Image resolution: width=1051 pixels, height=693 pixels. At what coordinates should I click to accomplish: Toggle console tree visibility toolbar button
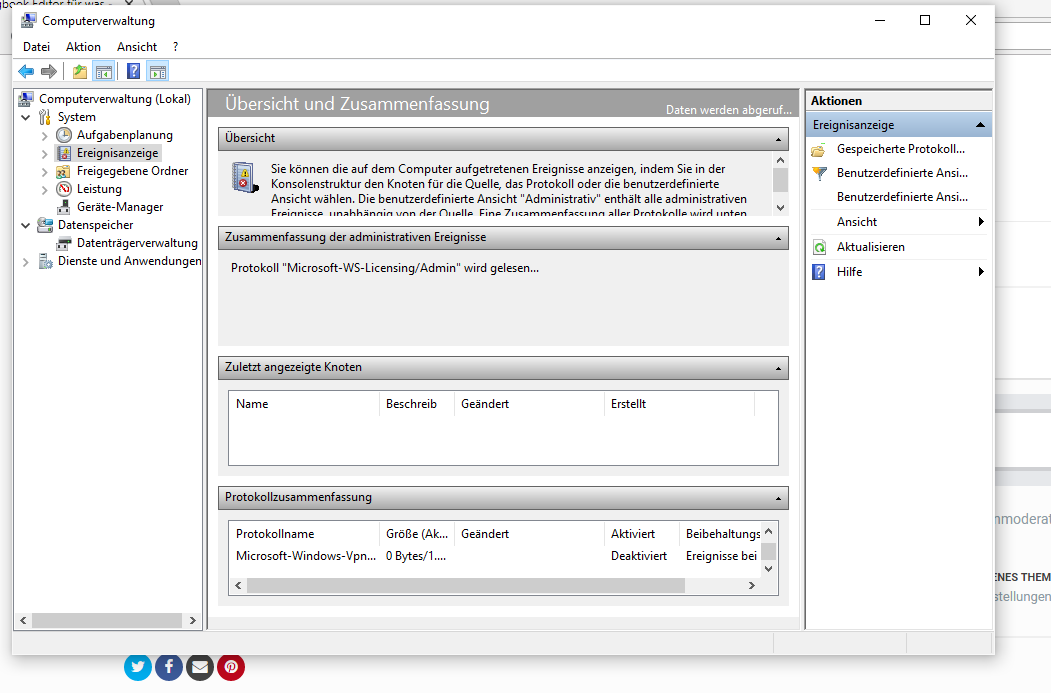pos(103,71)
